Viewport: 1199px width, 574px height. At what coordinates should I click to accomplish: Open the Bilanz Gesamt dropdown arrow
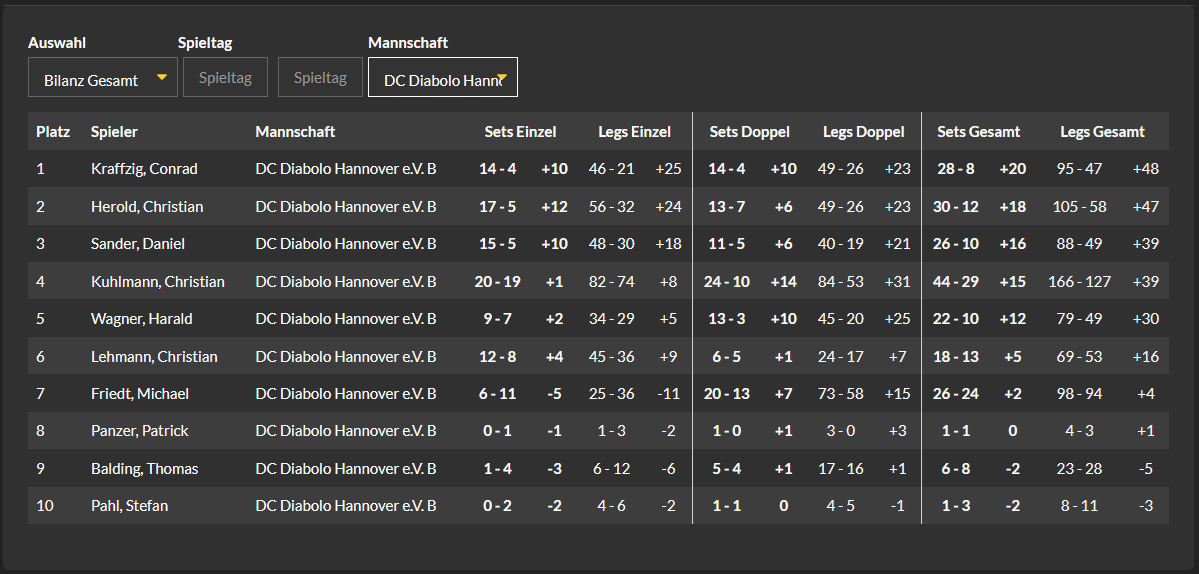(x=162, y=77)
